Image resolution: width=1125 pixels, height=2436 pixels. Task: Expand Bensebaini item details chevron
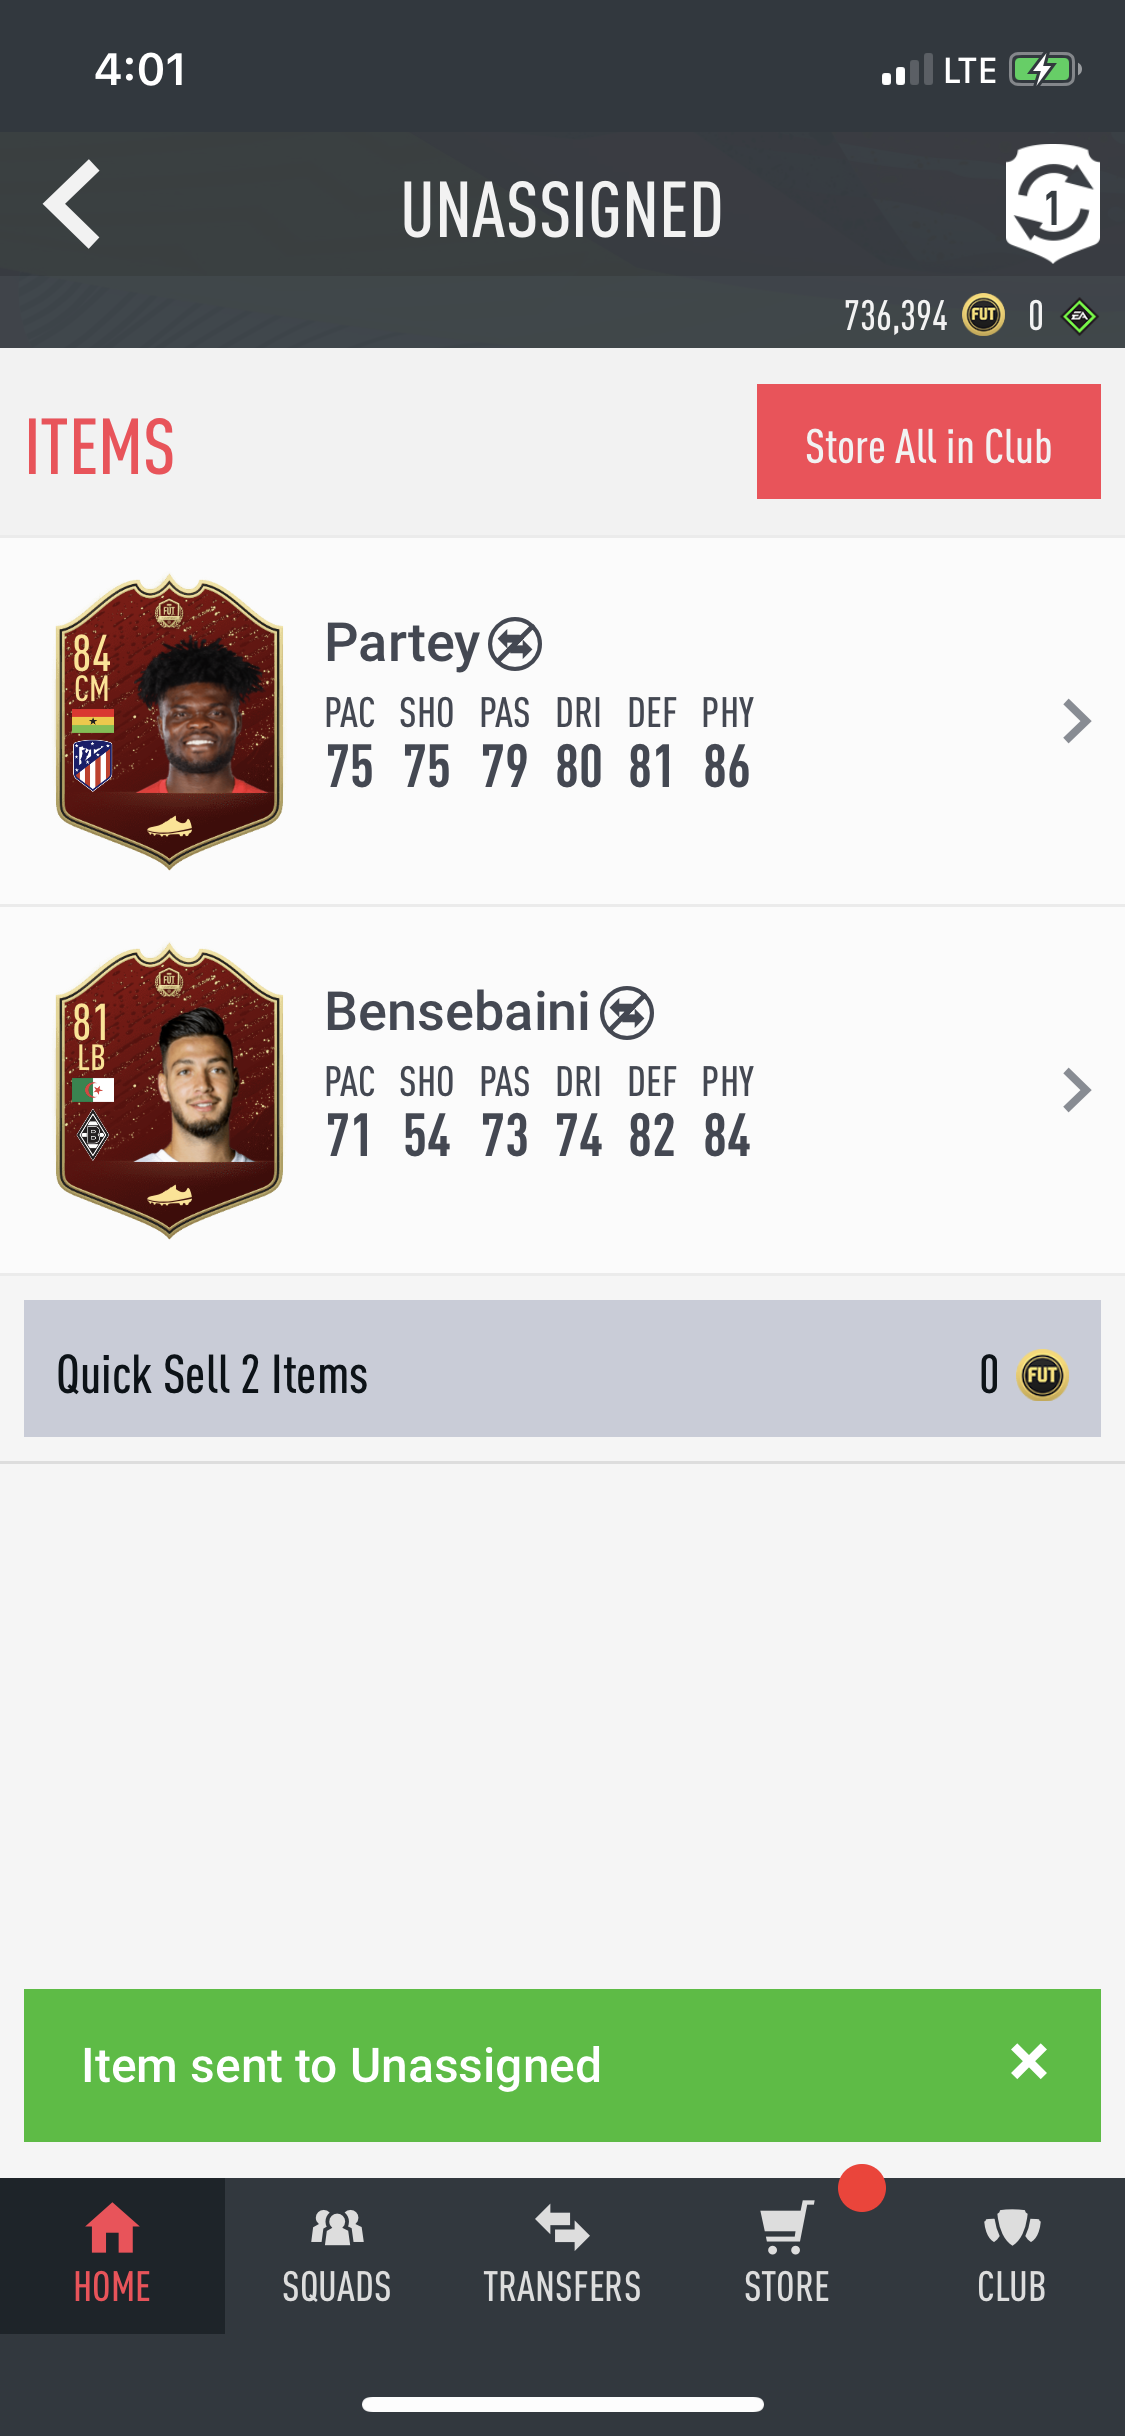tap(1076, 1090)
